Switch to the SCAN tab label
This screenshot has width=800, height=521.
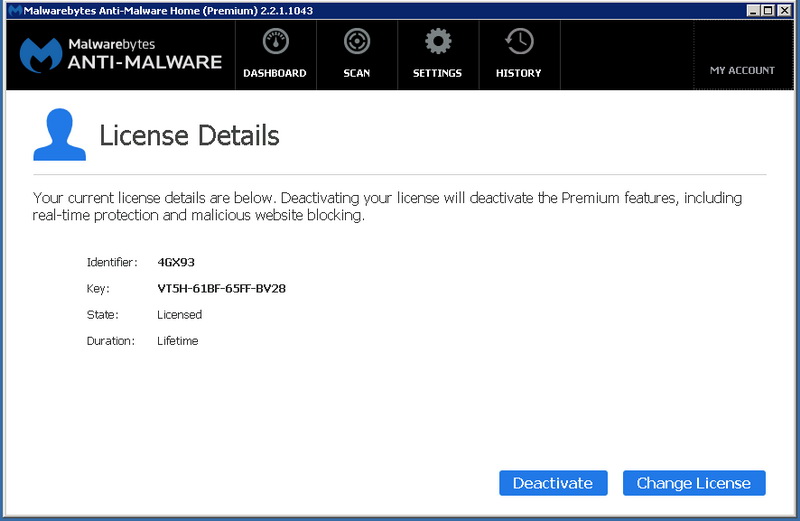click(x=357, y=73)
